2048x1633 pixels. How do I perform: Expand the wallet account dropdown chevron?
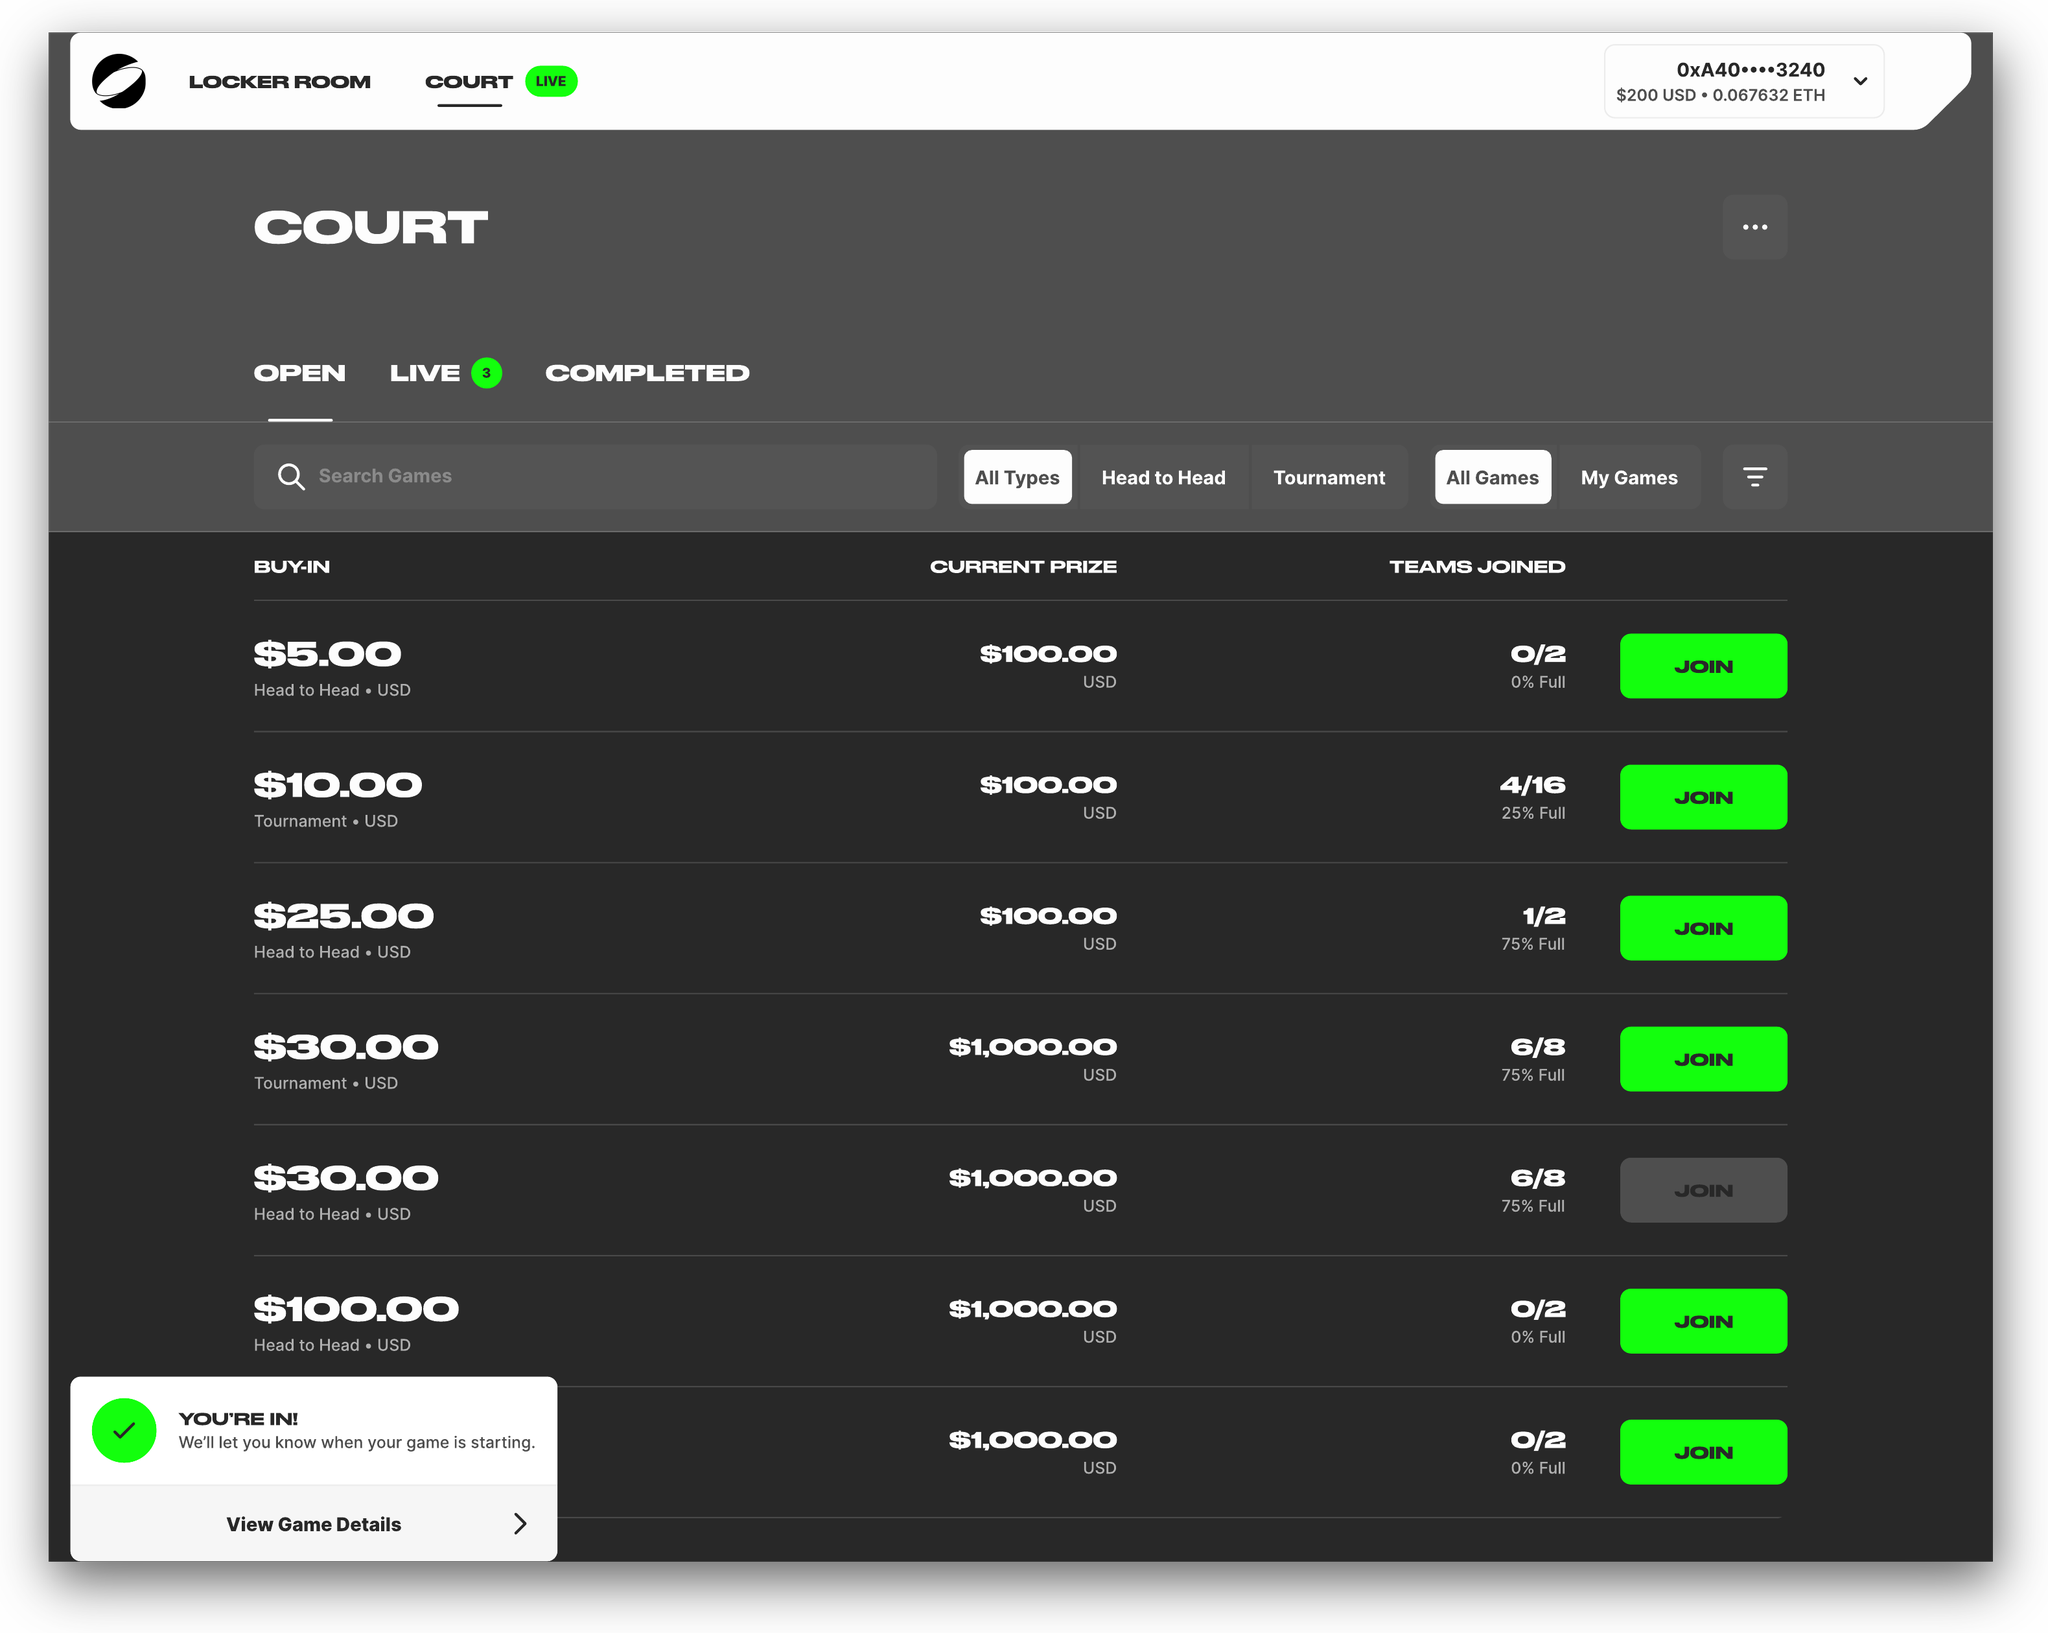[x=1860, y=81]
